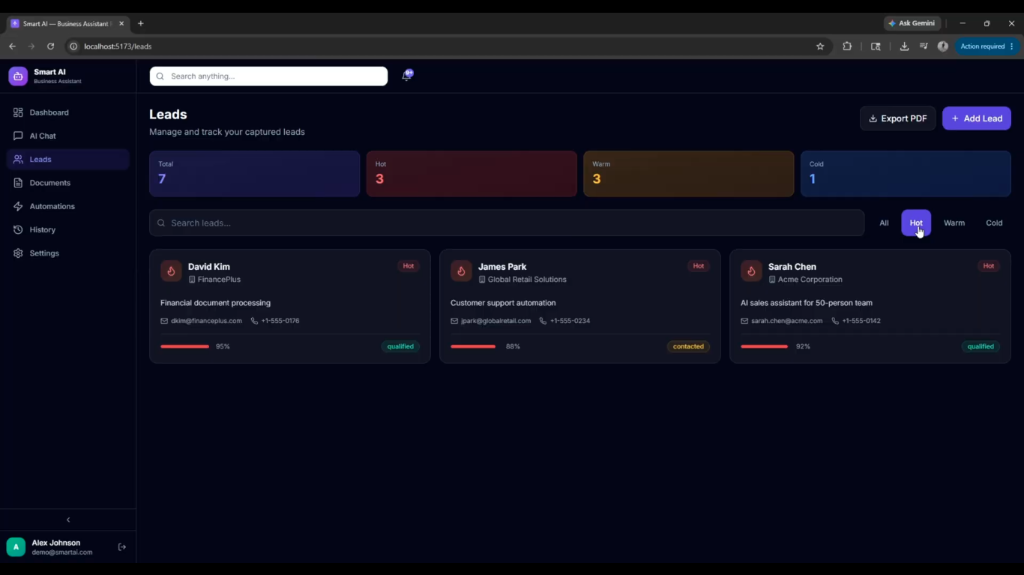
Task: Open History in the sidebar
Action: pyautogui.click(x=68, y=230)
